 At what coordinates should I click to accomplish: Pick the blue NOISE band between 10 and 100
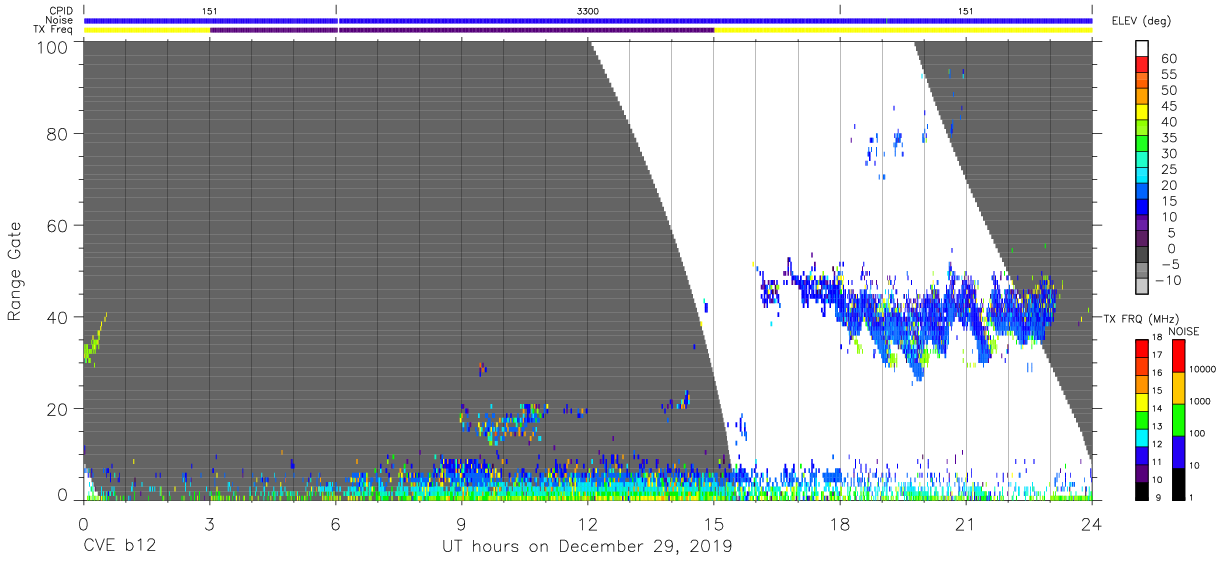click(x=1178, y=452)
